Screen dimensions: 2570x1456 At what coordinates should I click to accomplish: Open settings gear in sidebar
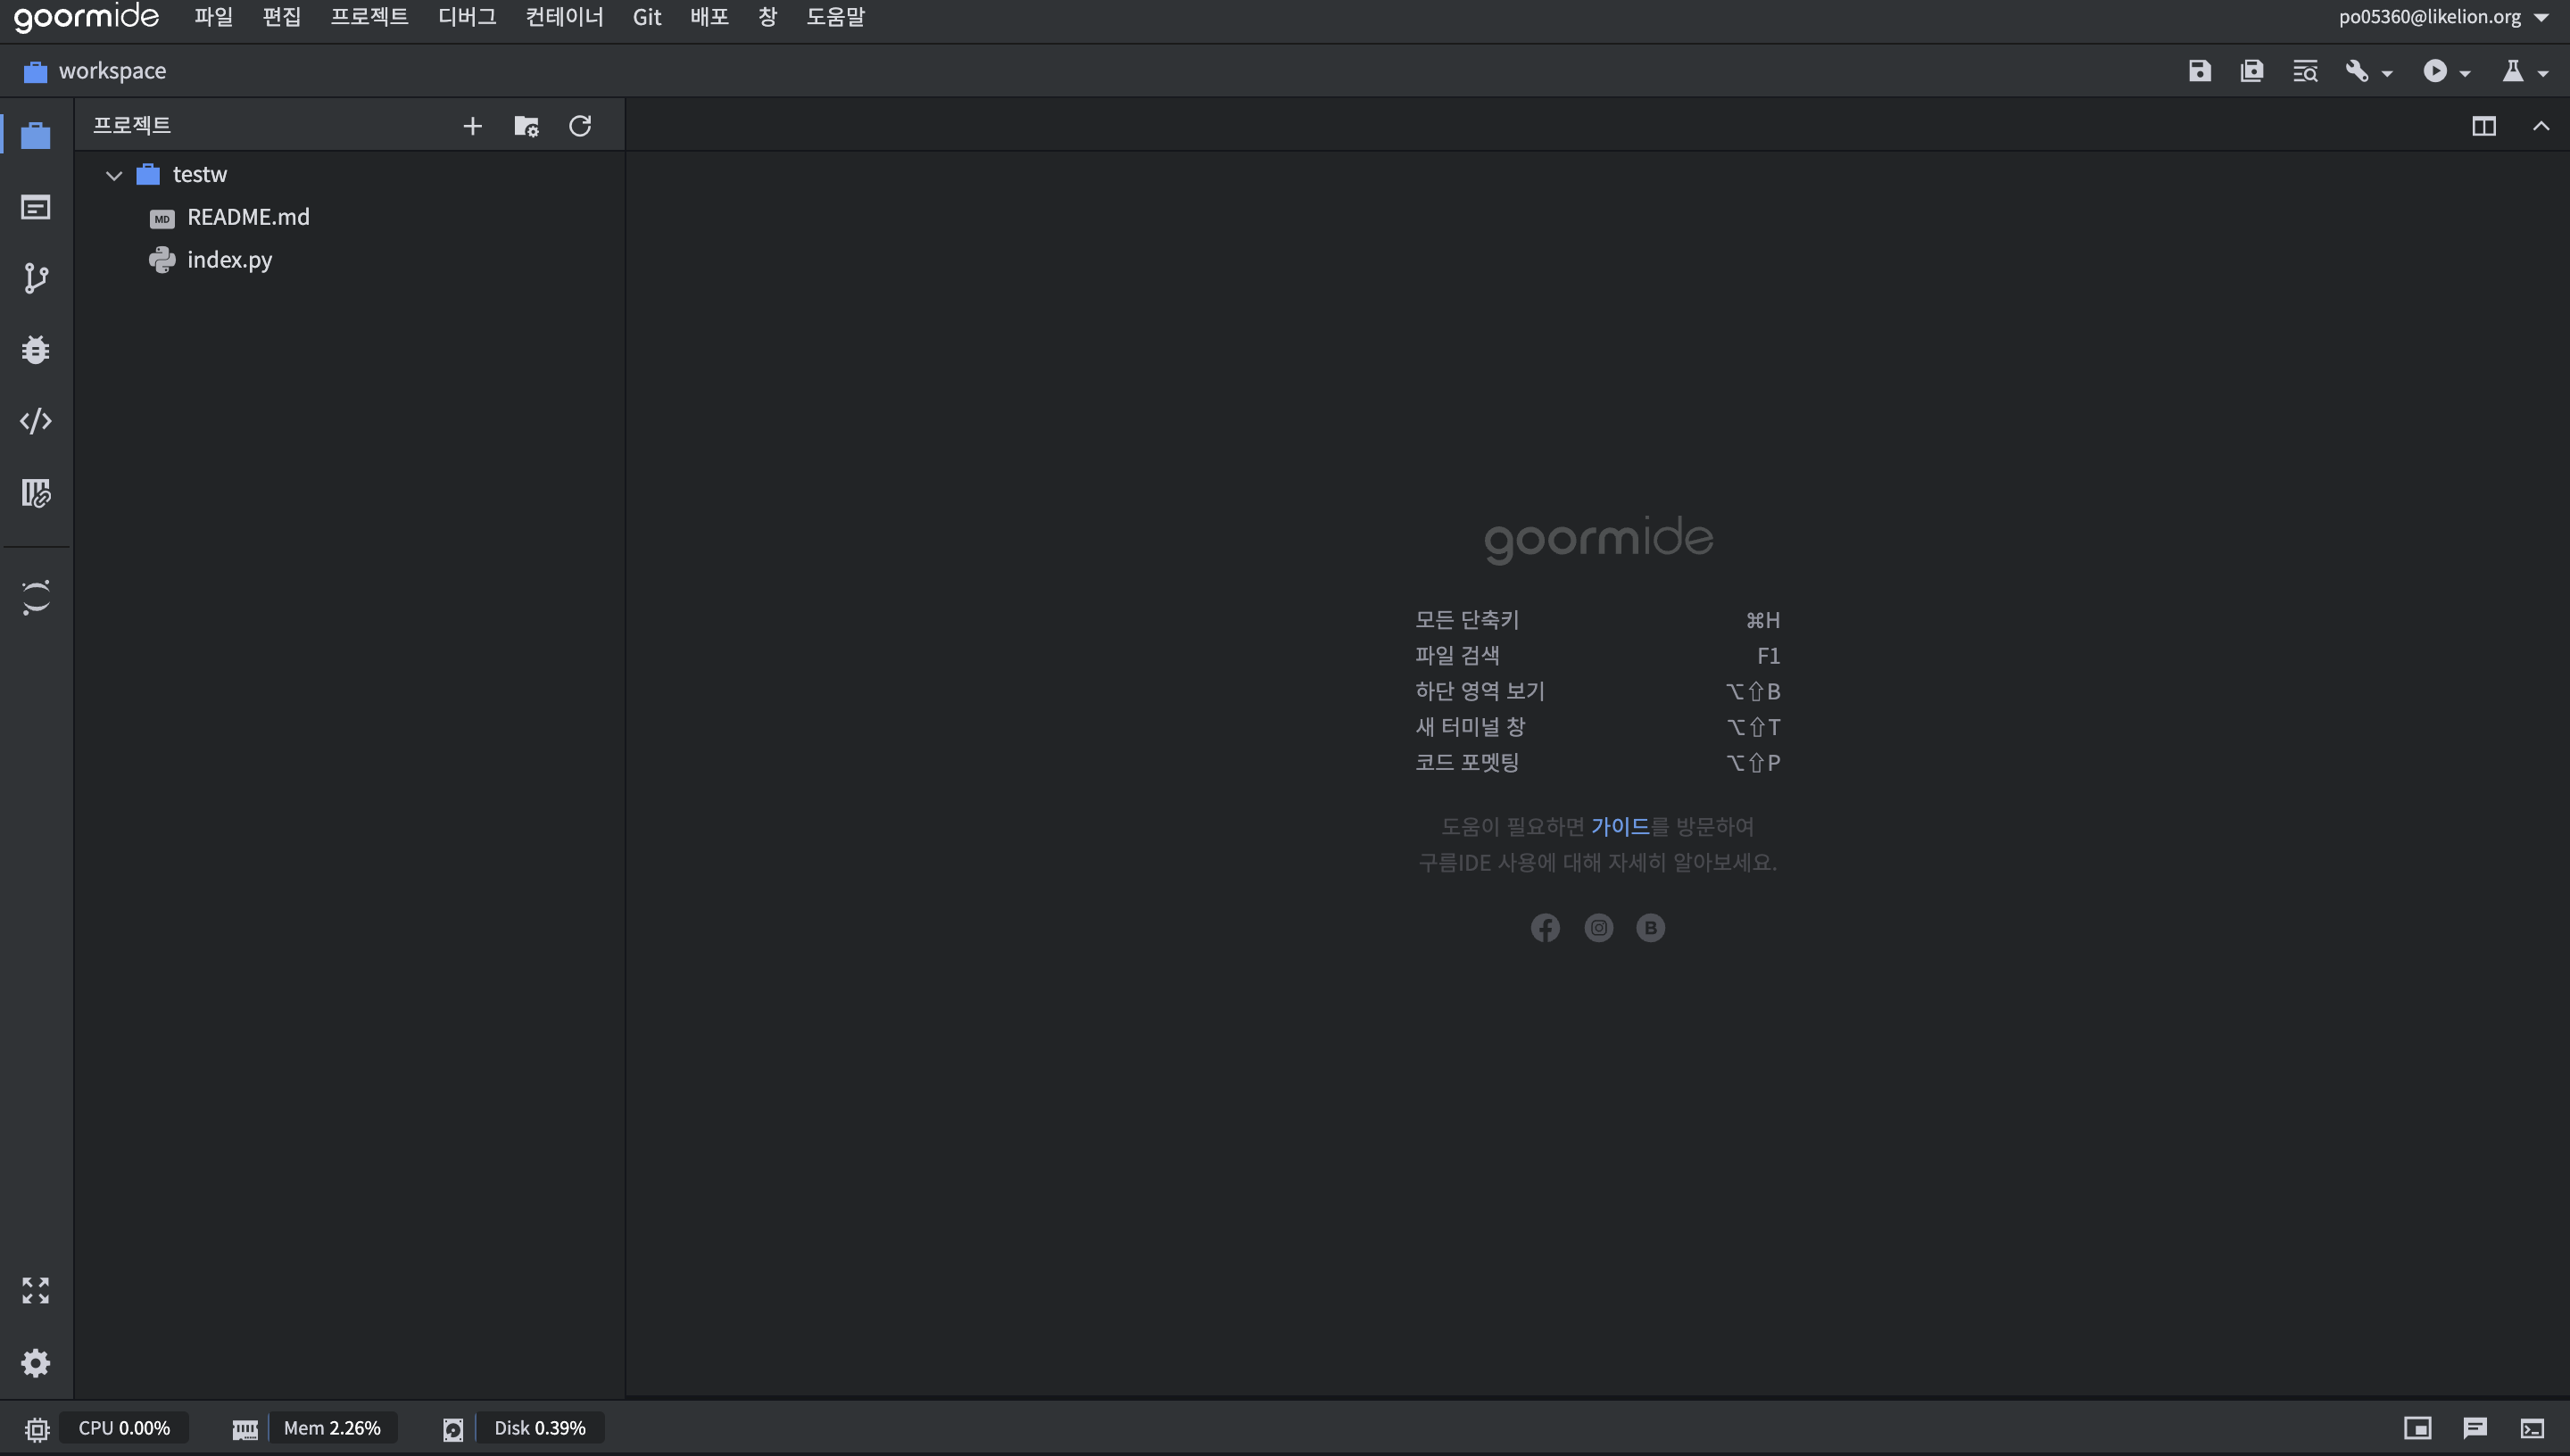pyautogui.click(x=36, y=1362)
